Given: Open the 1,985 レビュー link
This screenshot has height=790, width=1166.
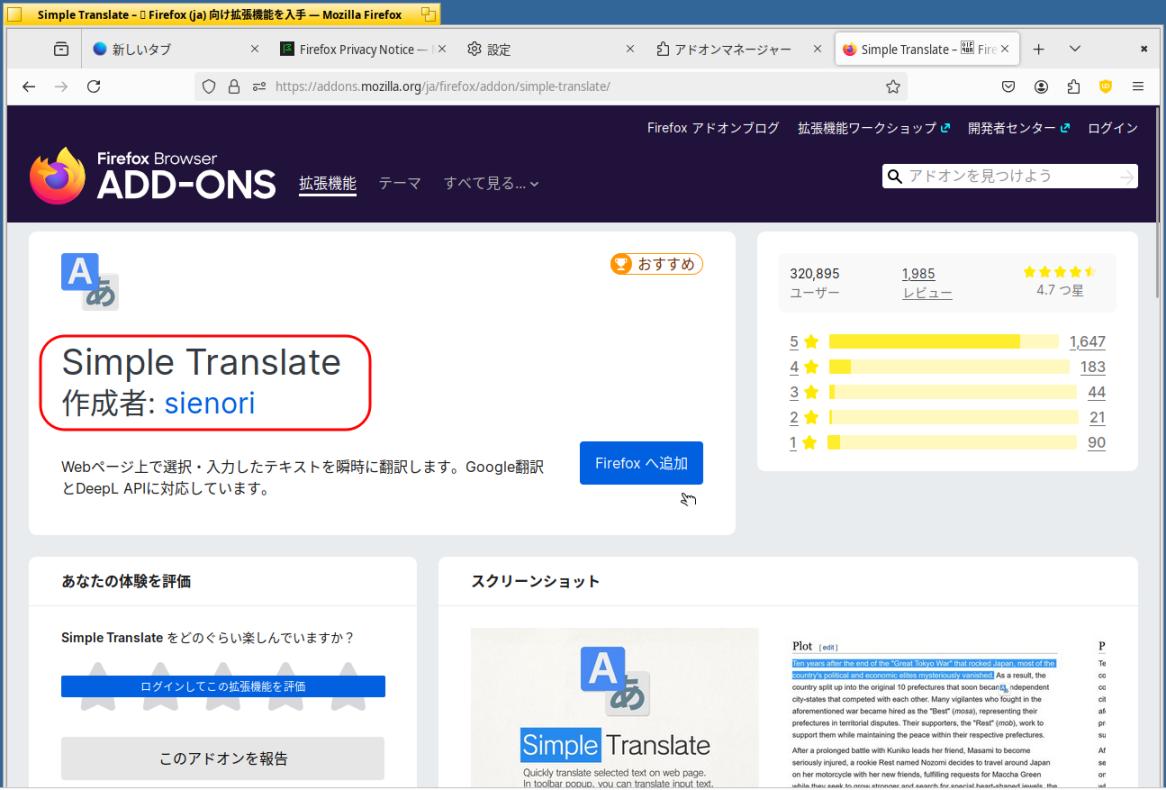Looking at the screenshot, I should pyautogui.click(x=927, y=283).
